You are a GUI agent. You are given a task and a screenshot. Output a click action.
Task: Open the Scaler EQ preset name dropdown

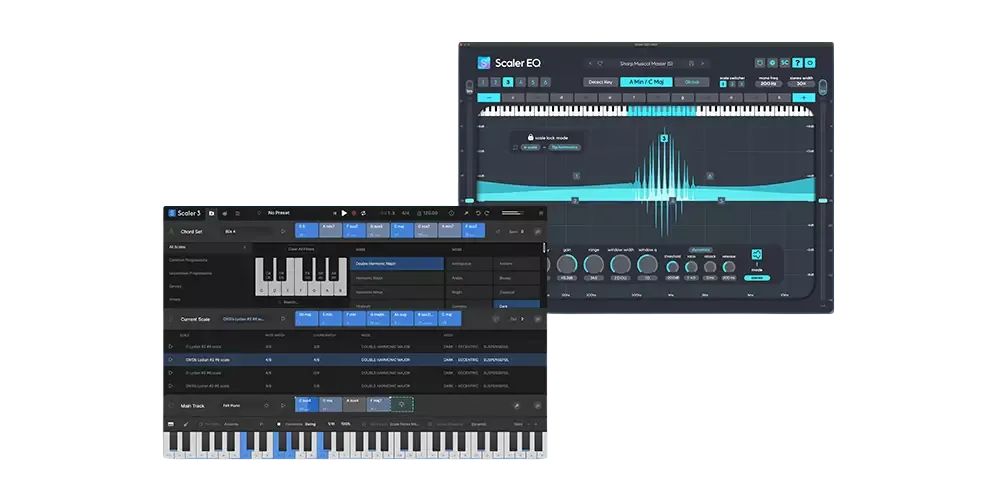tap(647, 64)
